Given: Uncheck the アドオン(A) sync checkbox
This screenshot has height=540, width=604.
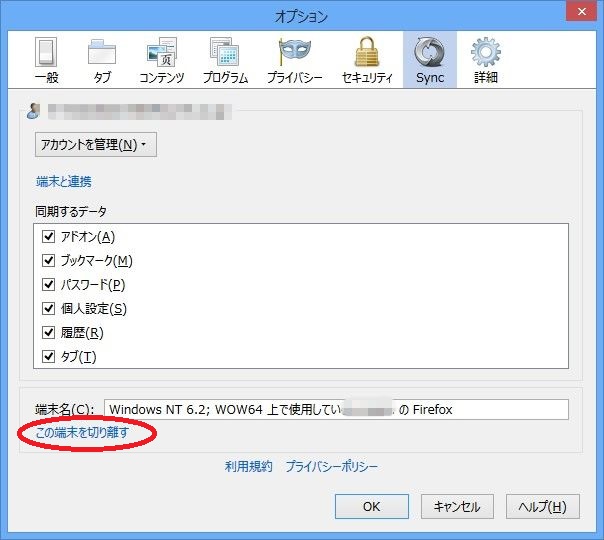Looking at the screenshot, I should pos(48,237).
